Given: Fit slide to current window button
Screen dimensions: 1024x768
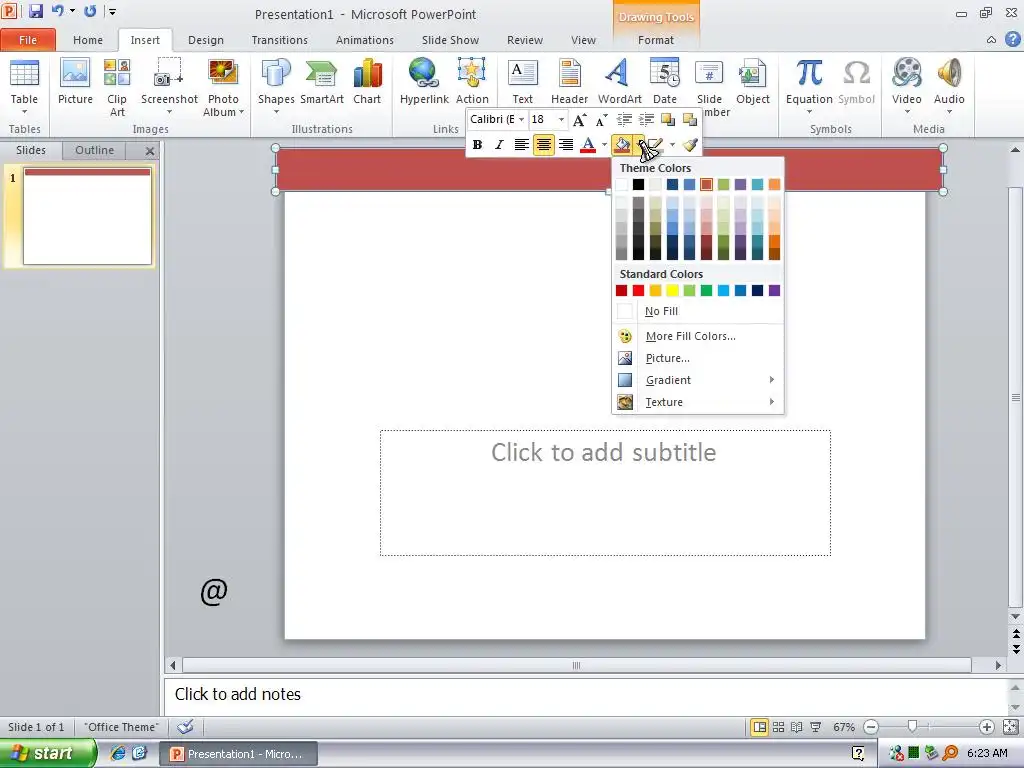Looking at the screenshot, I should (1010, 727).
